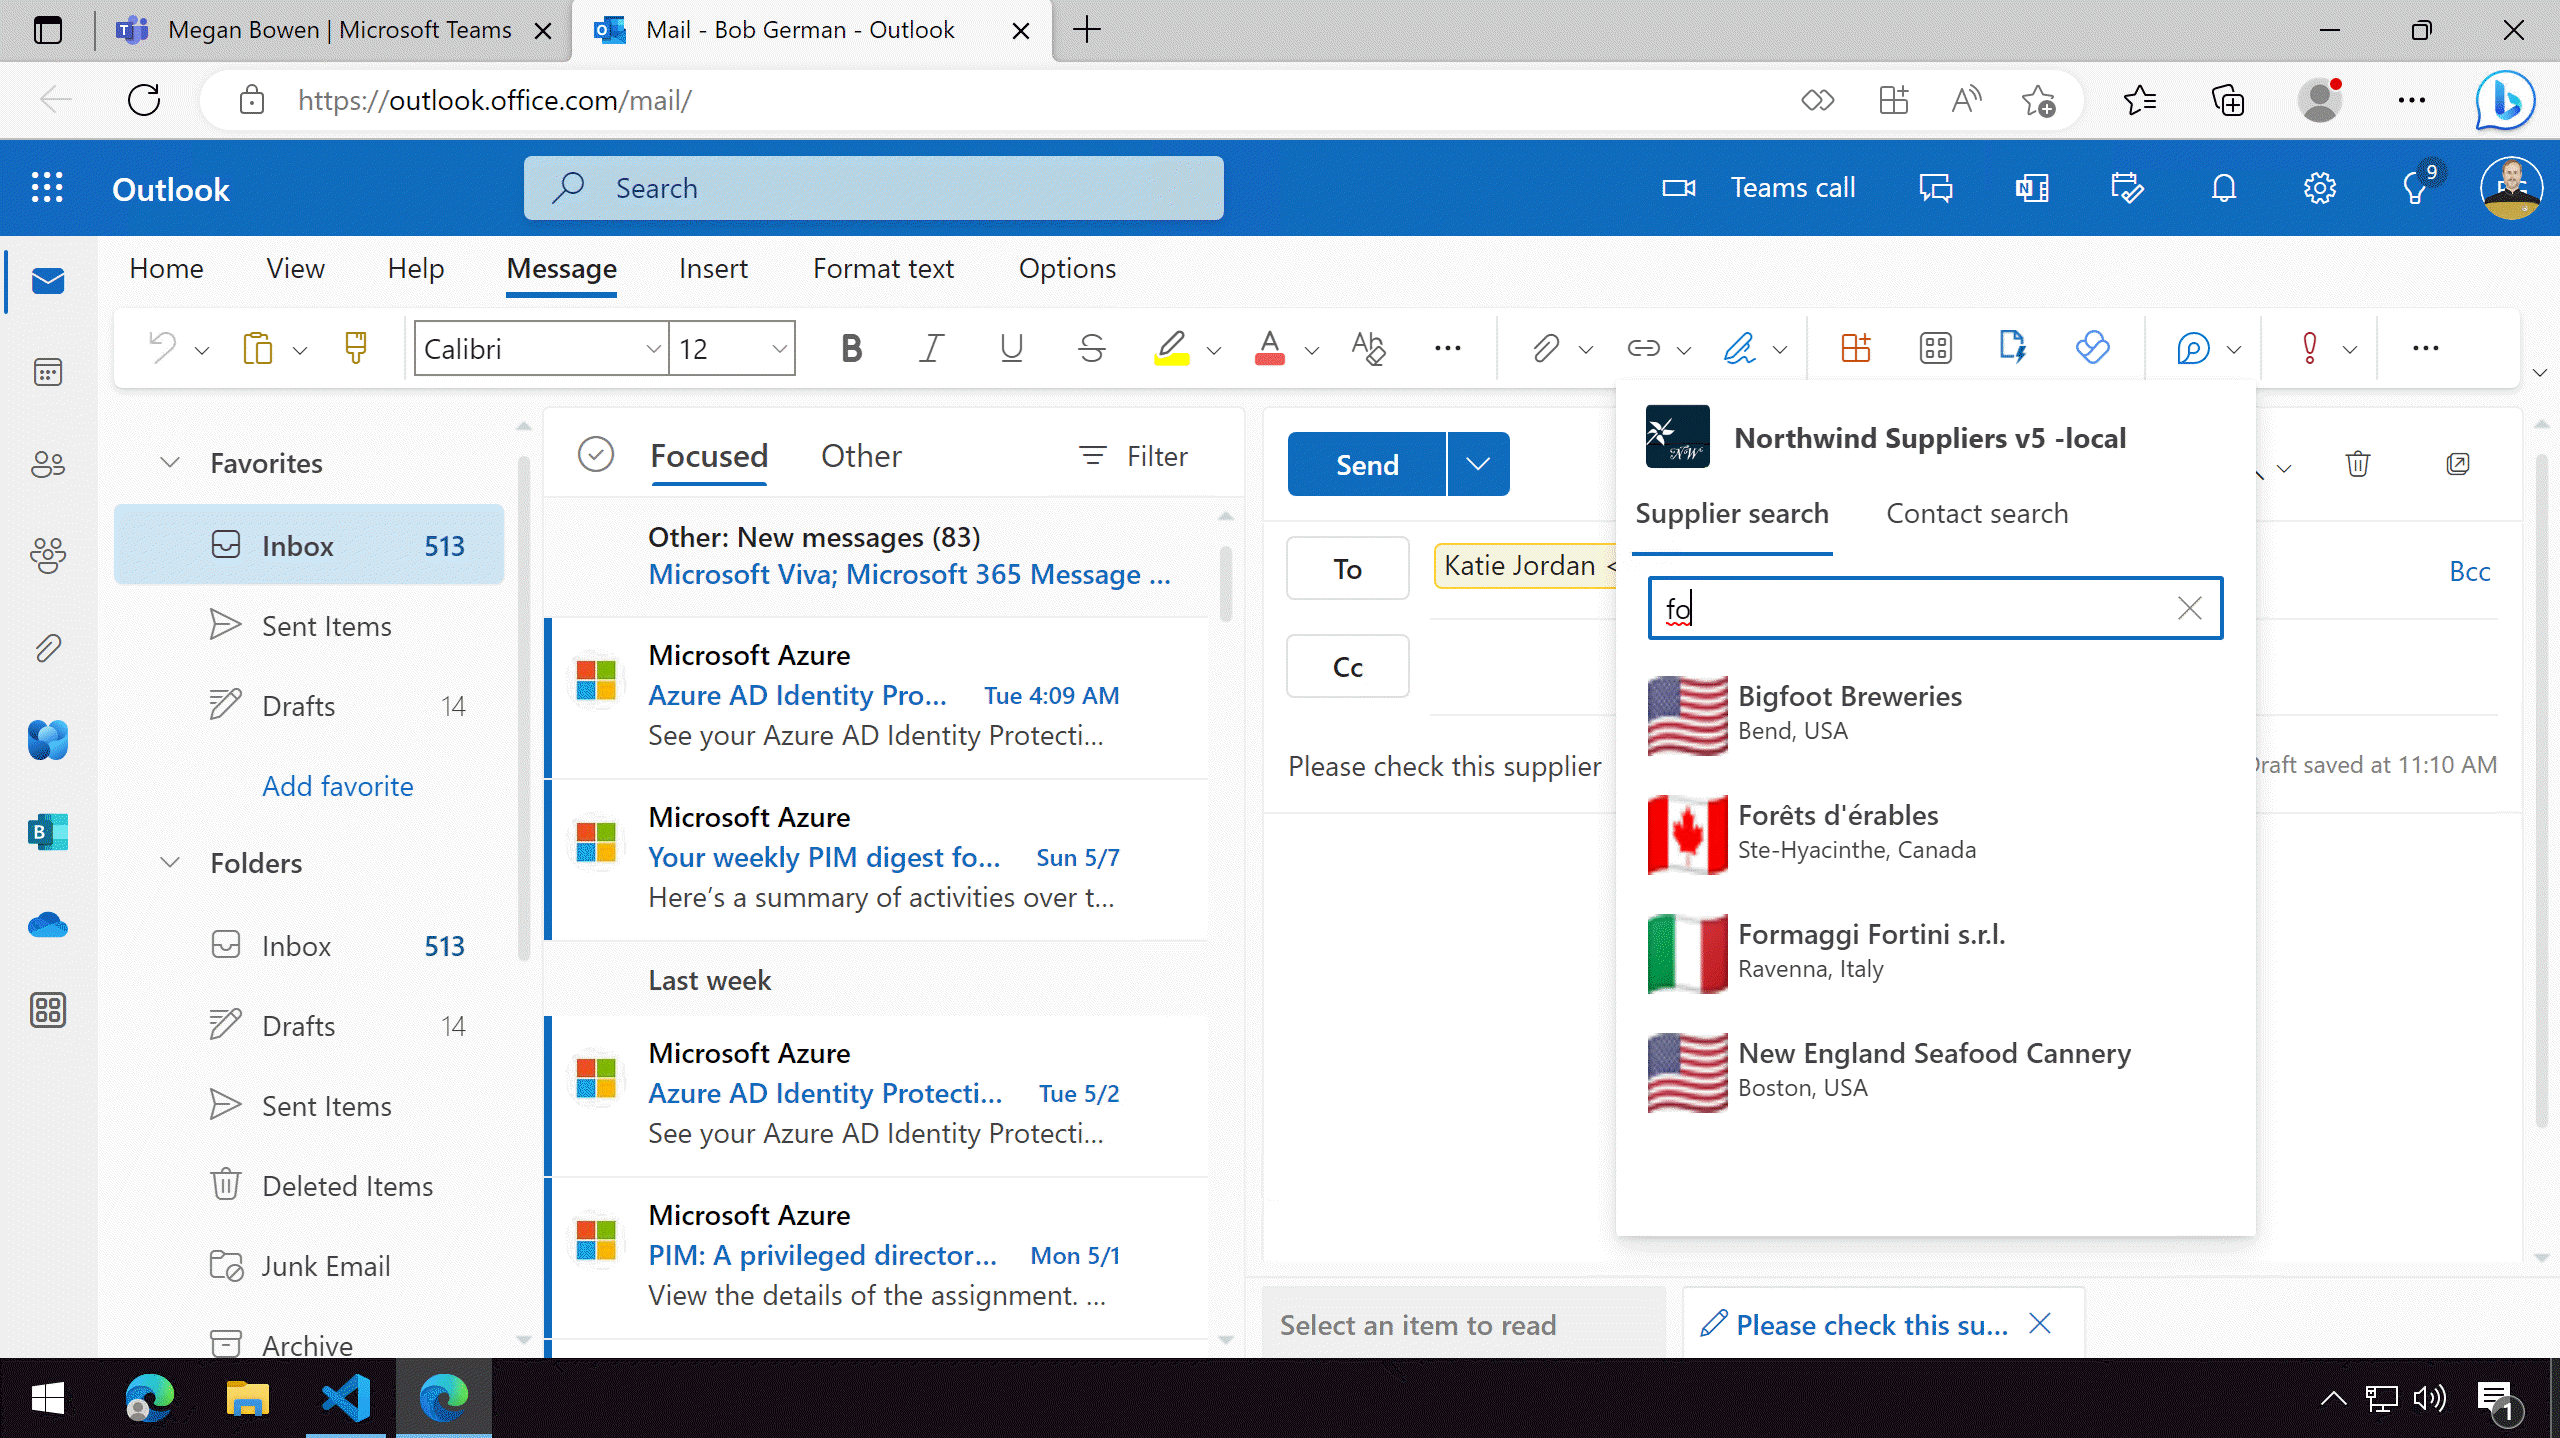Clear the supplier search field
The width and height of the screenshot is (2560, 1438).
(2190, 608)
